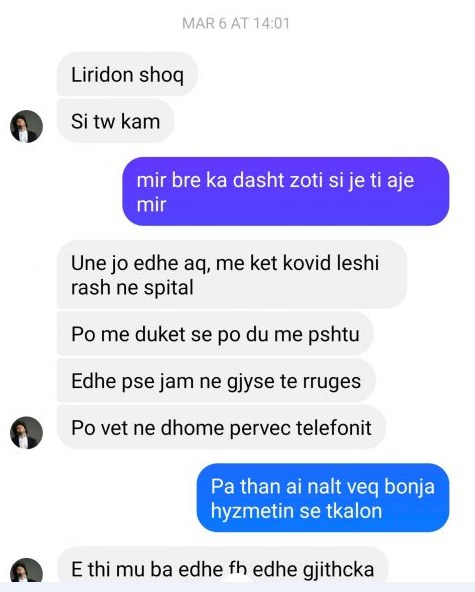The width and height of the screenshot is (475, 592).
Task: Tap the partially visible avatar beside the last message
Action: coord(26,570)
